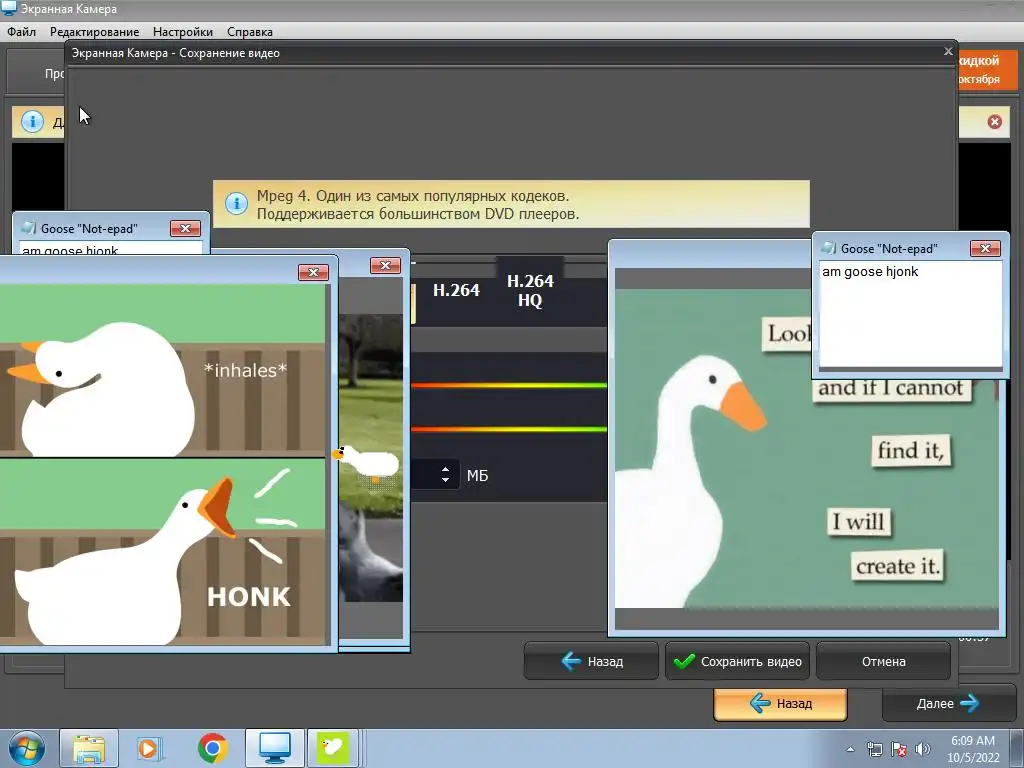The width and height of the screenshot is (1024, 768).
Task: Close the left Goose "Not-epad" window
Action: [x=185, y=228]
